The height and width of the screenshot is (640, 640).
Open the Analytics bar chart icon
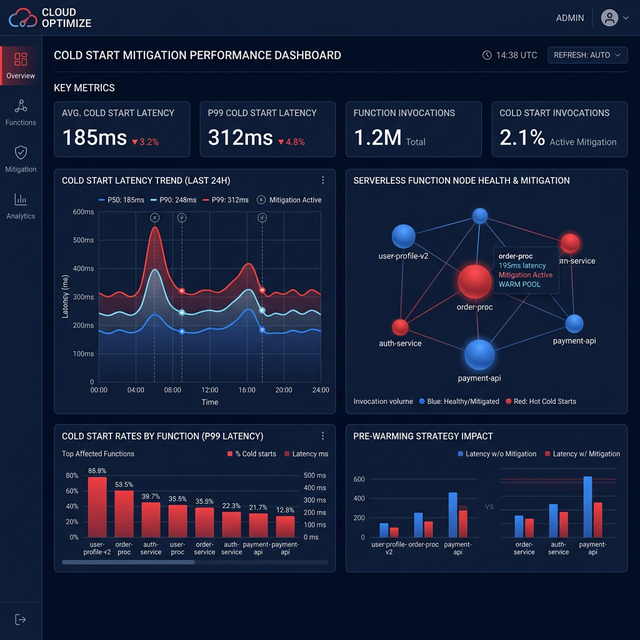click(21, 199)
